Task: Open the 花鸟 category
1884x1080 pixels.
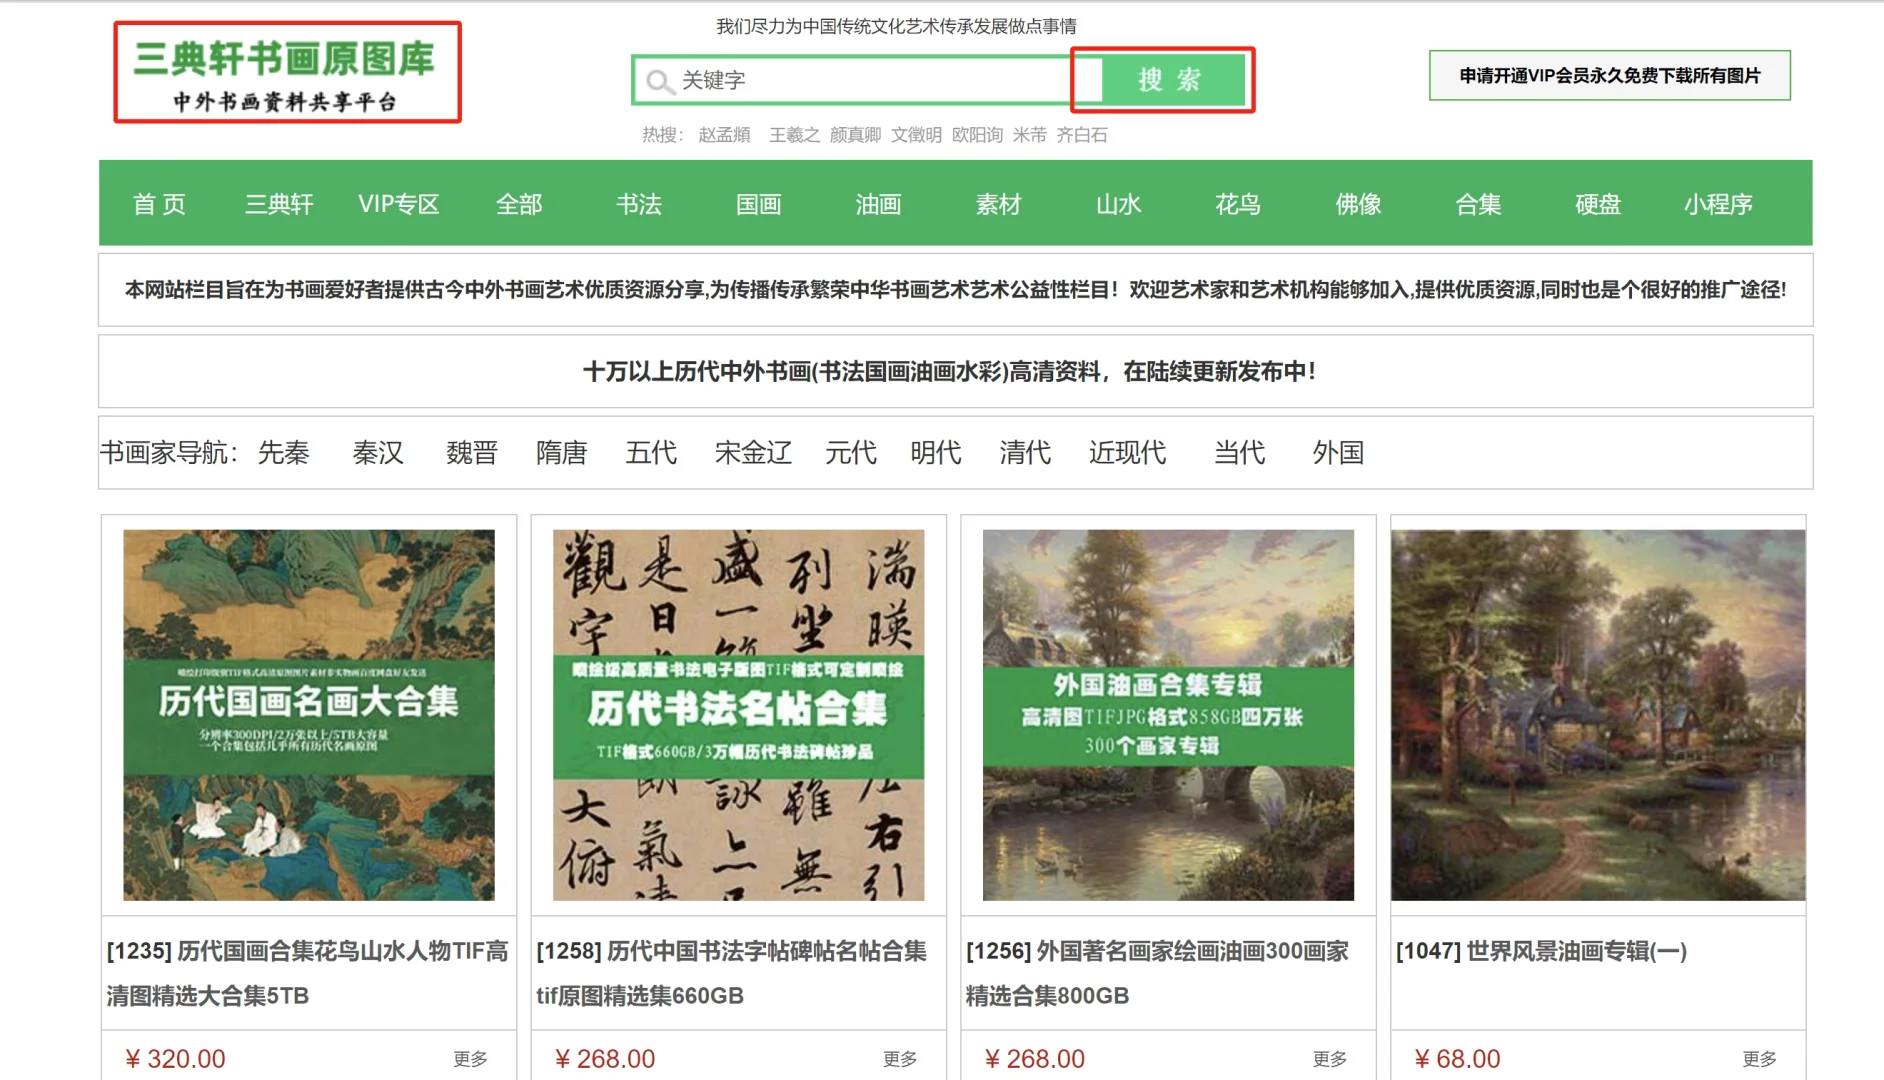Action: coord(1238,204)
